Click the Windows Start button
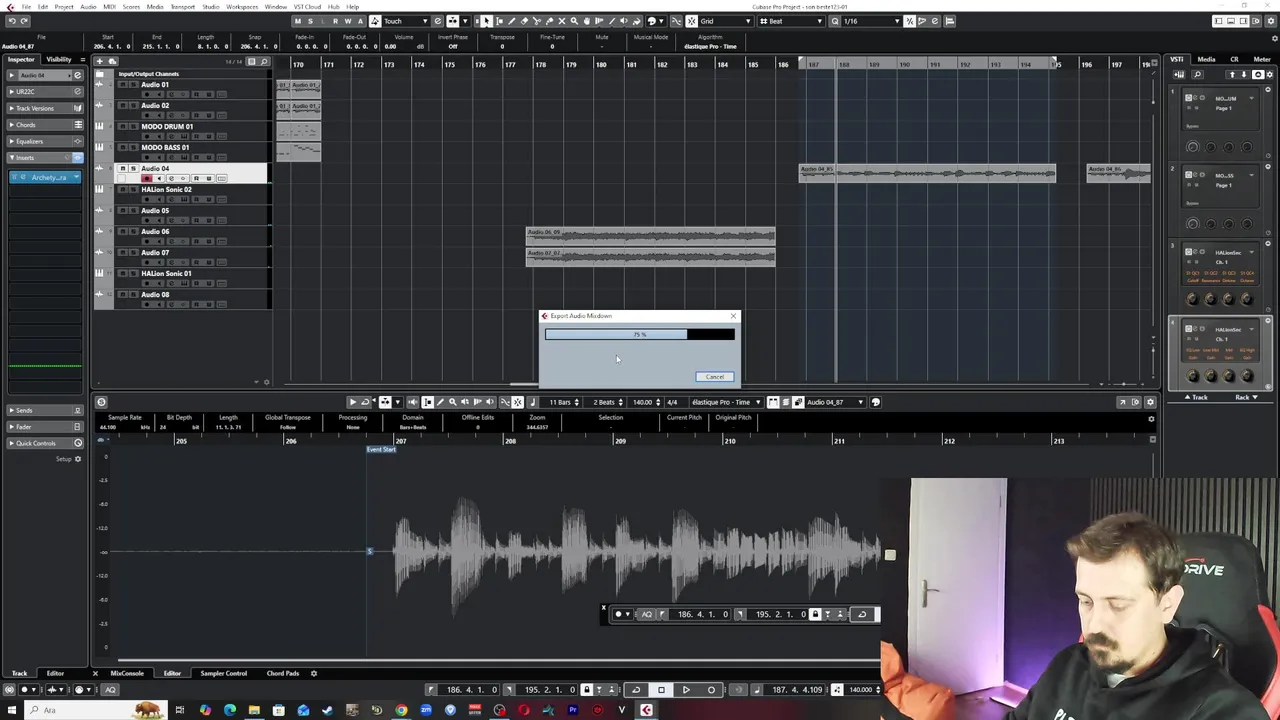 click(11, 711)
